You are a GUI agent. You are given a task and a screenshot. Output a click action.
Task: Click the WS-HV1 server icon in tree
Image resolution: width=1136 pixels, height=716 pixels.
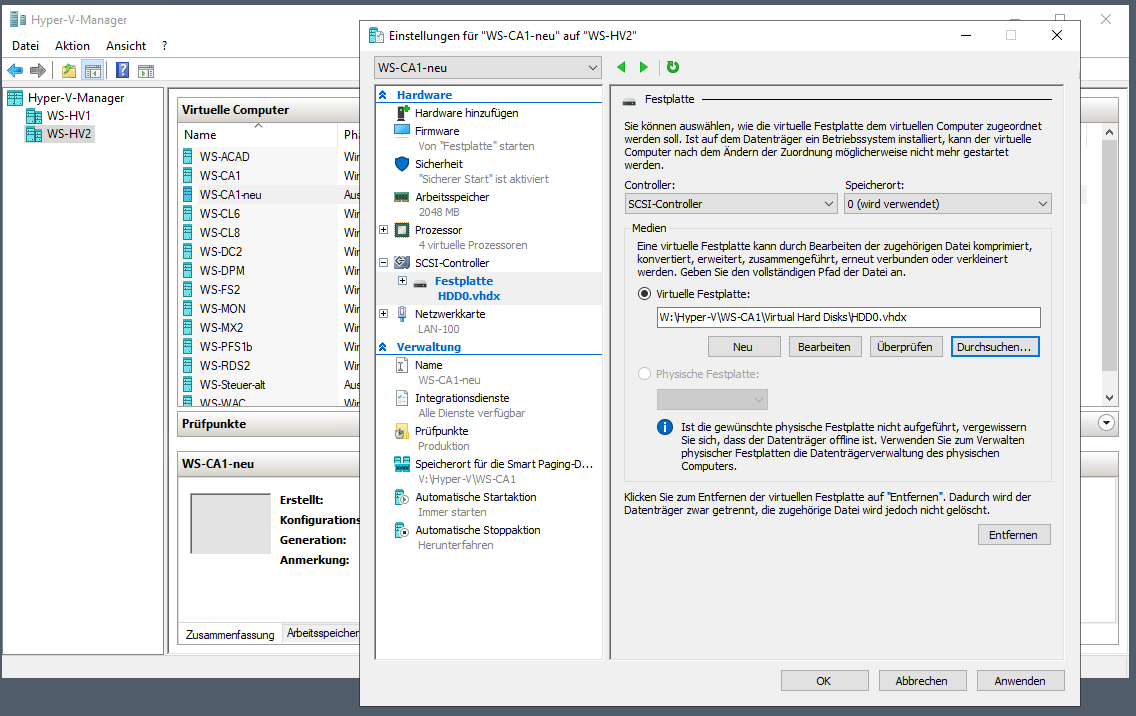click(x=33, y=116)
